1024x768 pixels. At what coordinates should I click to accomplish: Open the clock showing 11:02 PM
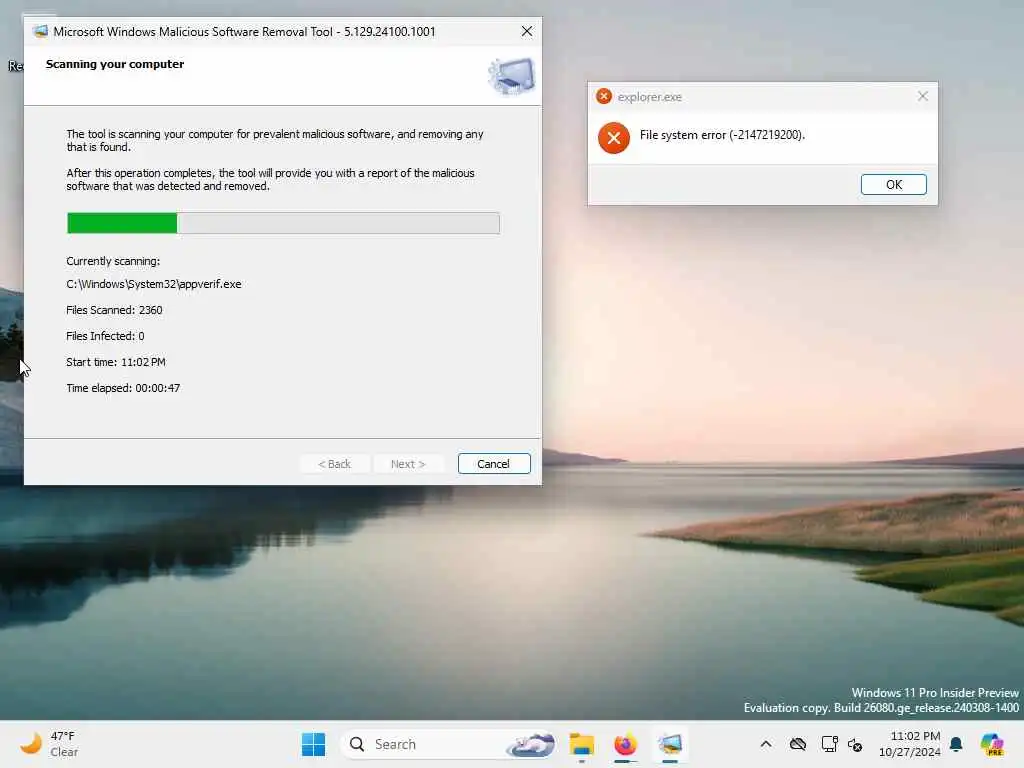point(910,744)
